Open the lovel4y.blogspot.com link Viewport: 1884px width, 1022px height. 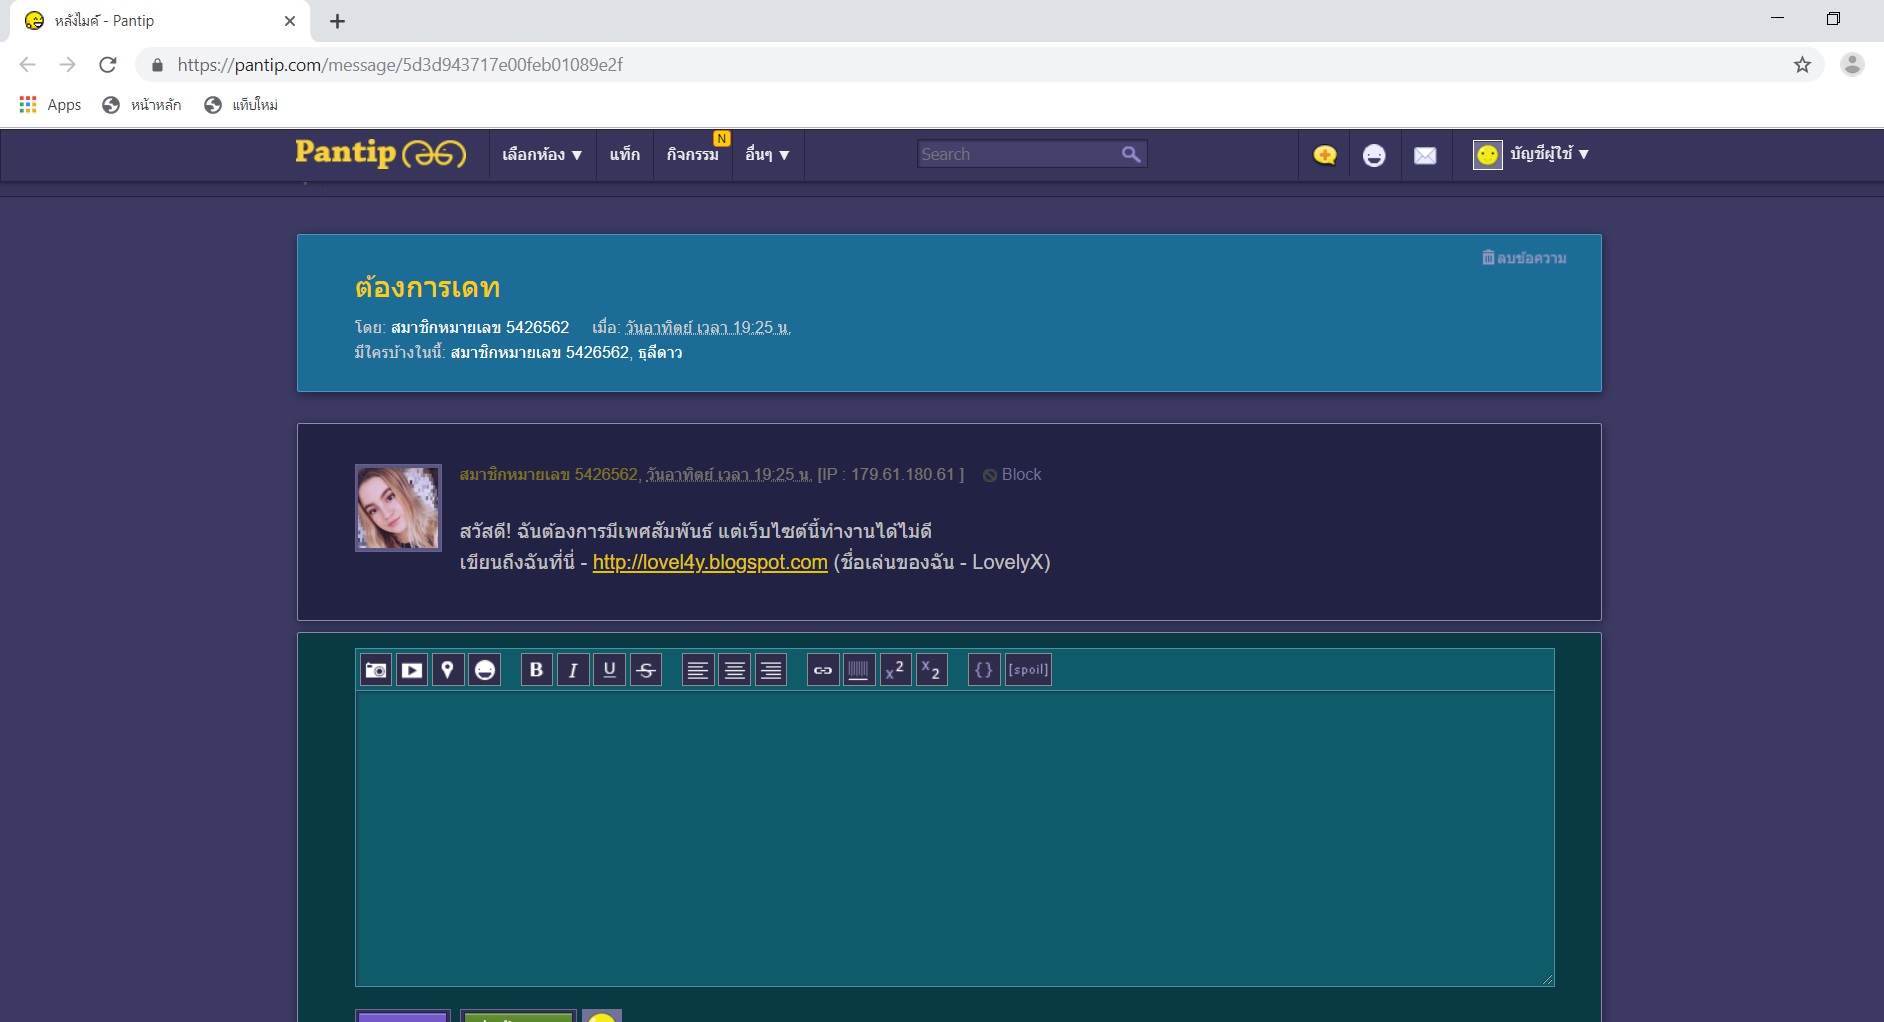710,562
